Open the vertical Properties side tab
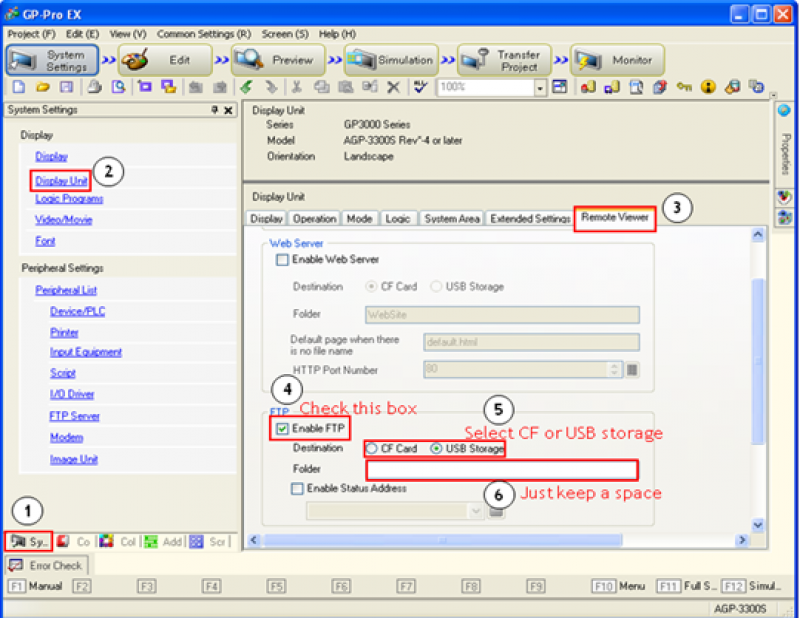 (785, 155)
